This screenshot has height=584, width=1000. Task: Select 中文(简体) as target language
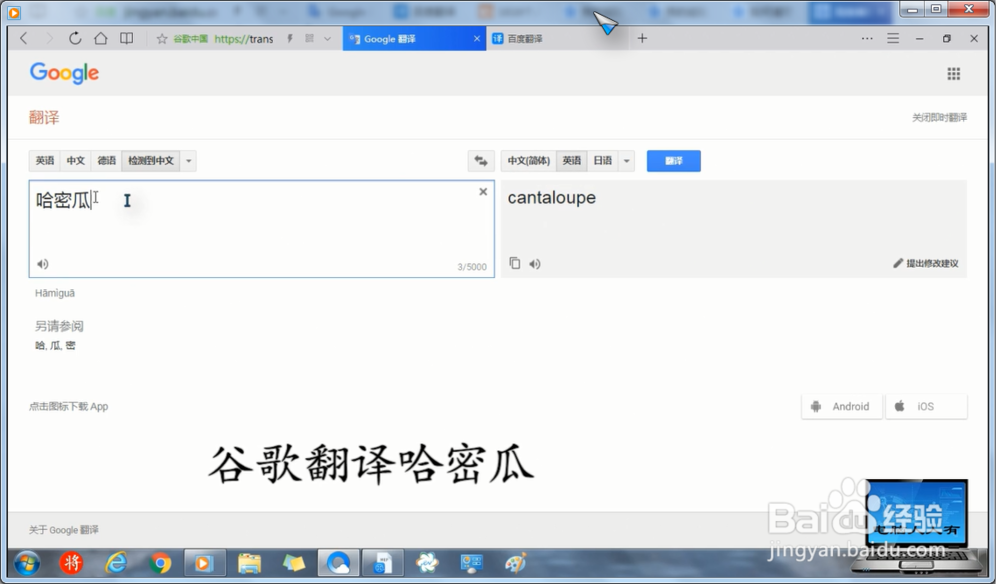coord(529,161)
